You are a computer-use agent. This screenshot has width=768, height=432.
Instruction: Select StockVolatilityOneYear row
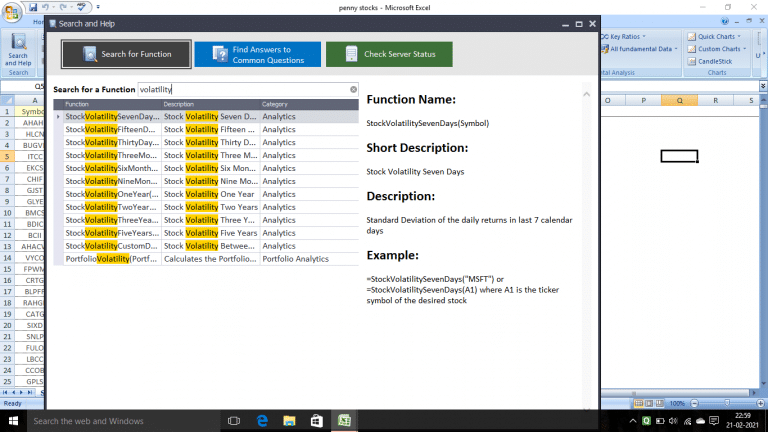[x=206, y=194]
